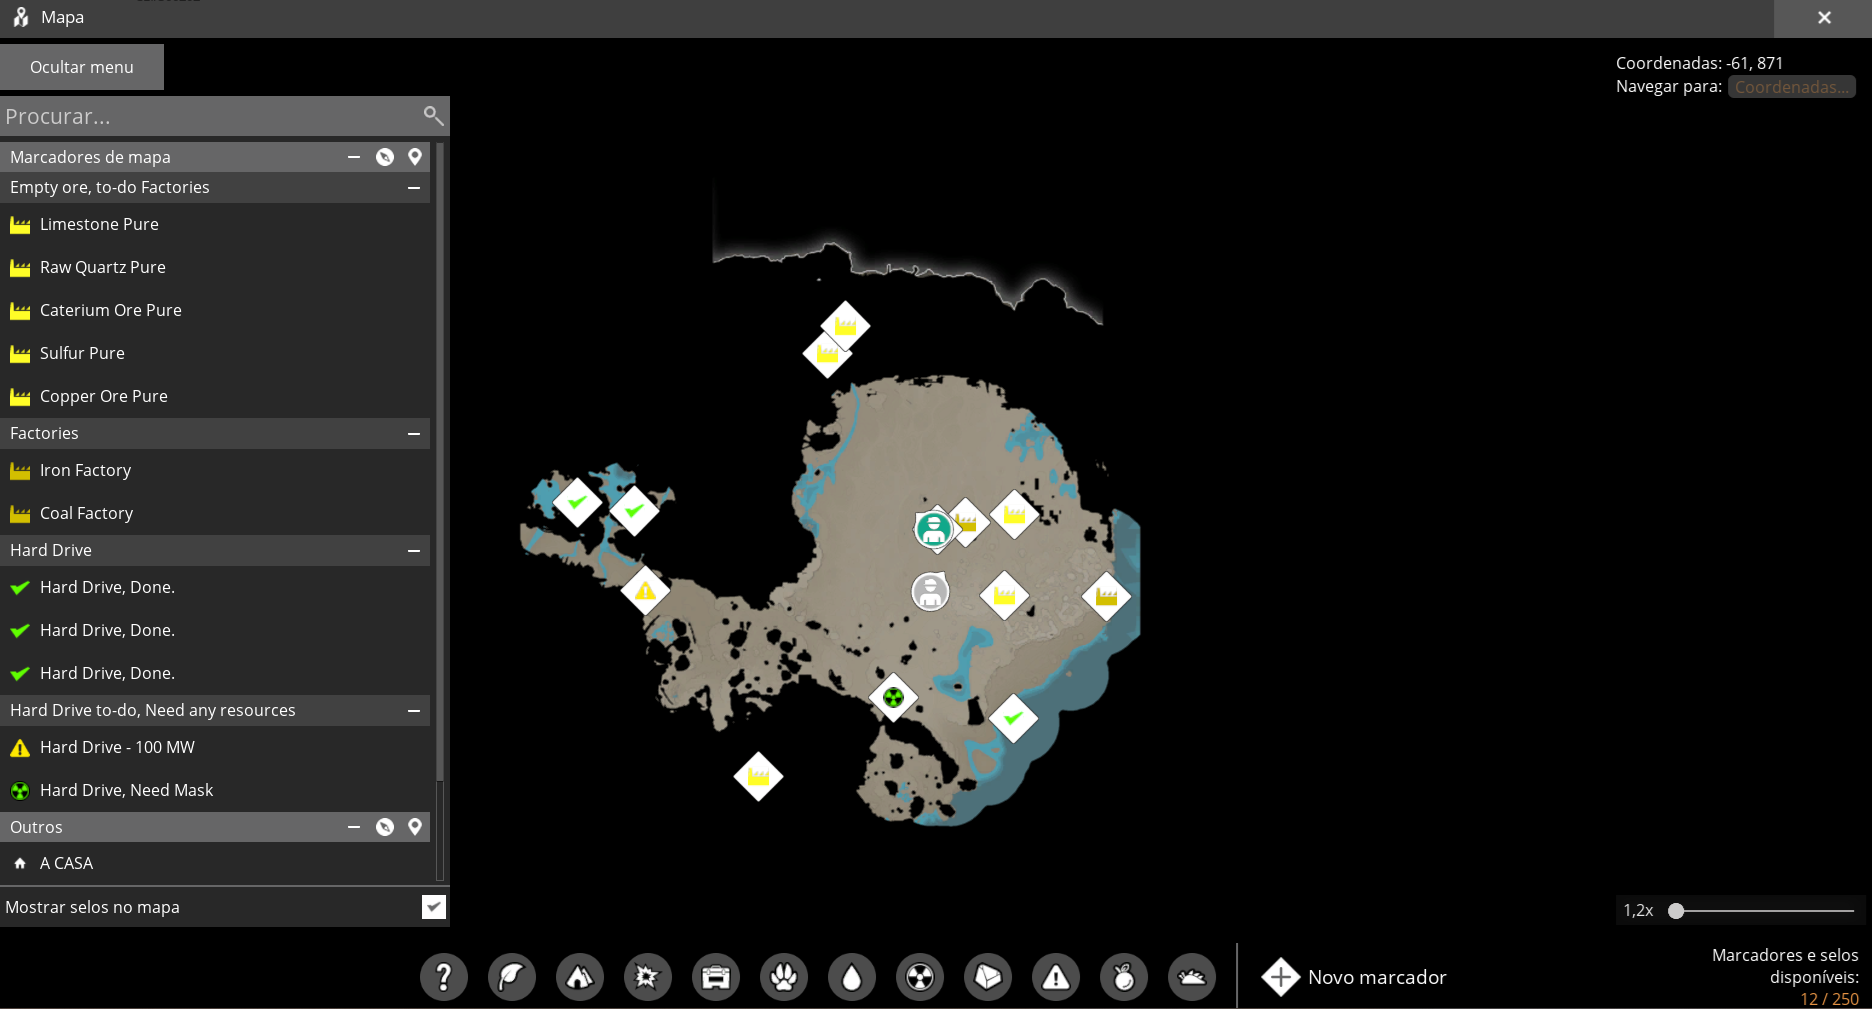The width and height of the screenshot is (1872, 1009).
Task: Select the Copper Ore Pure marker entry
Action: (x=215, y=396)
